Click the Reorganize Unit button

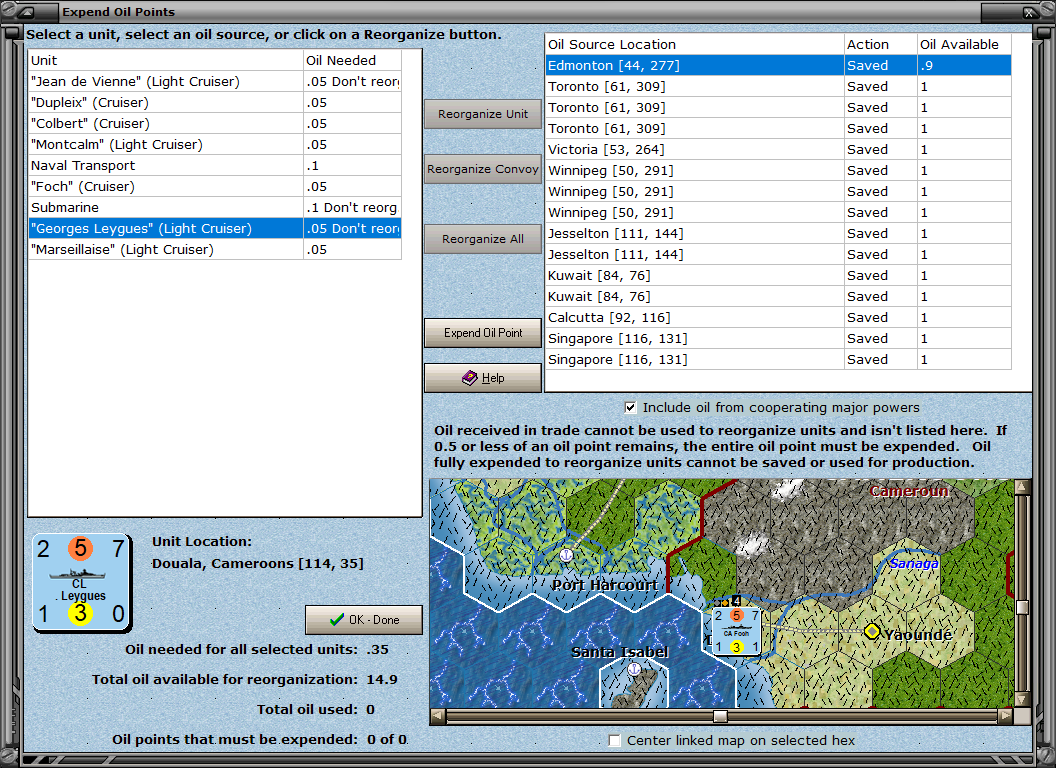coord(483,114)
